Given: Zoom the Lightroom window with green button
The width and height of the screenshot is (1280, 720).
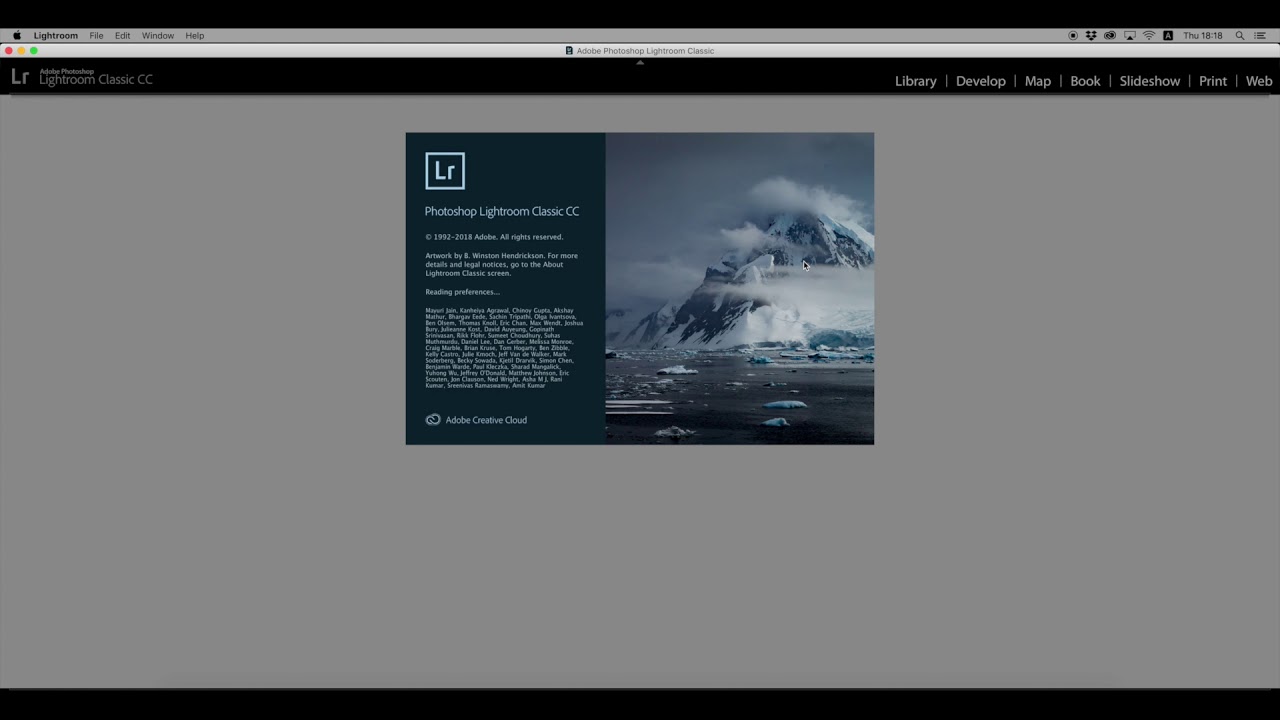Looking at the screenshot, I should pos(34,50).
